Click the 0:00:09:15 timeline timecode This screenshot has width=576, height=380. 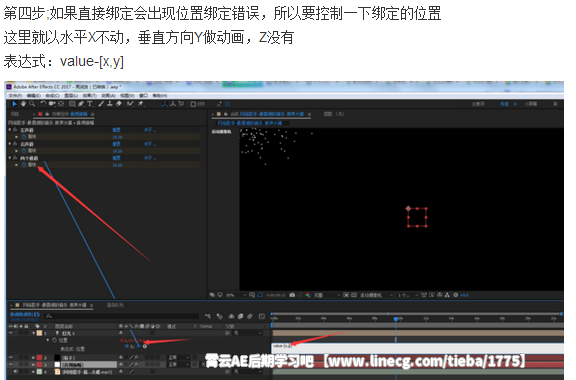click(25, 314)
